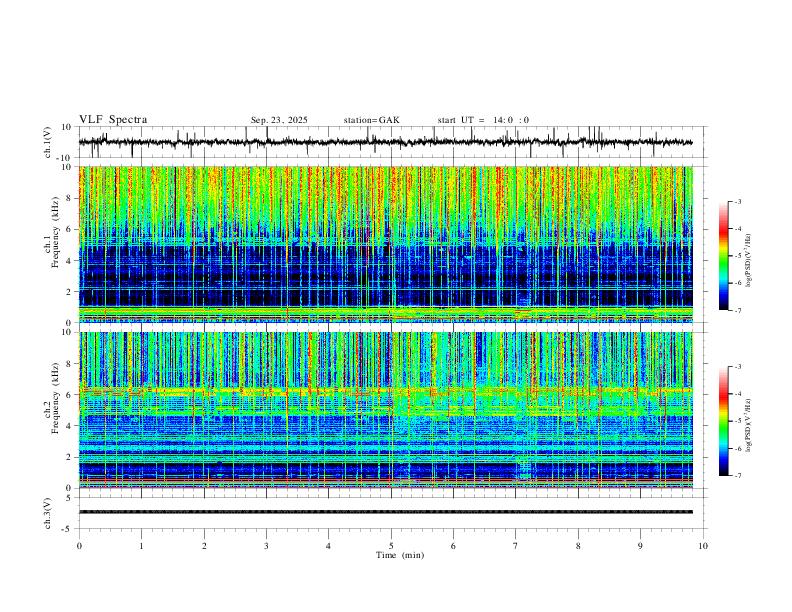The image size is (792, 612).
Task: Click the ch.1 spectrogram panel
Action: click(x=385, y=244)
